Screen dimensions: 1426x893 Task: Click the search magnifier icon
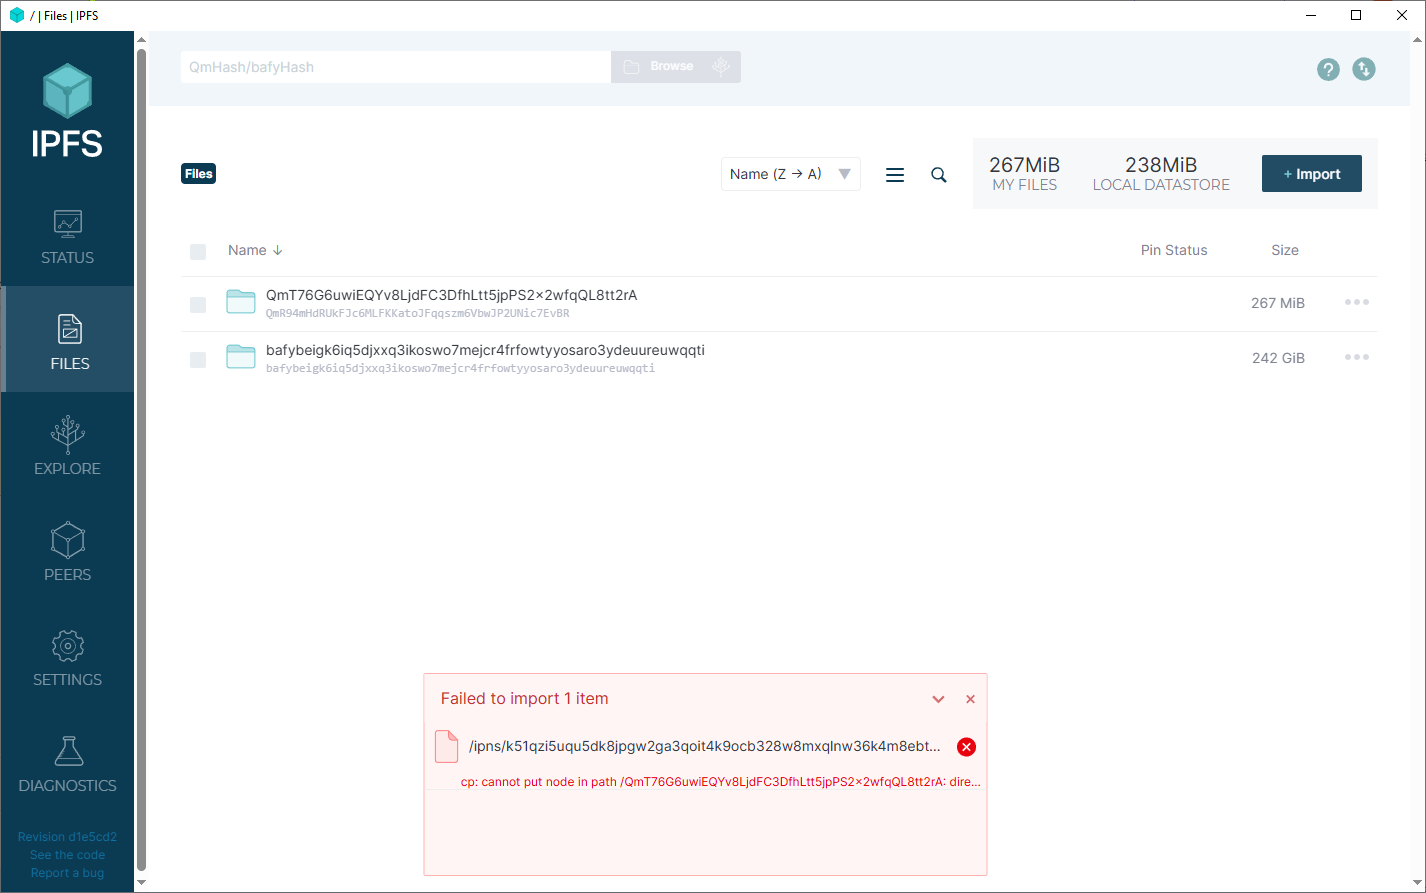[x=939, y=175]
